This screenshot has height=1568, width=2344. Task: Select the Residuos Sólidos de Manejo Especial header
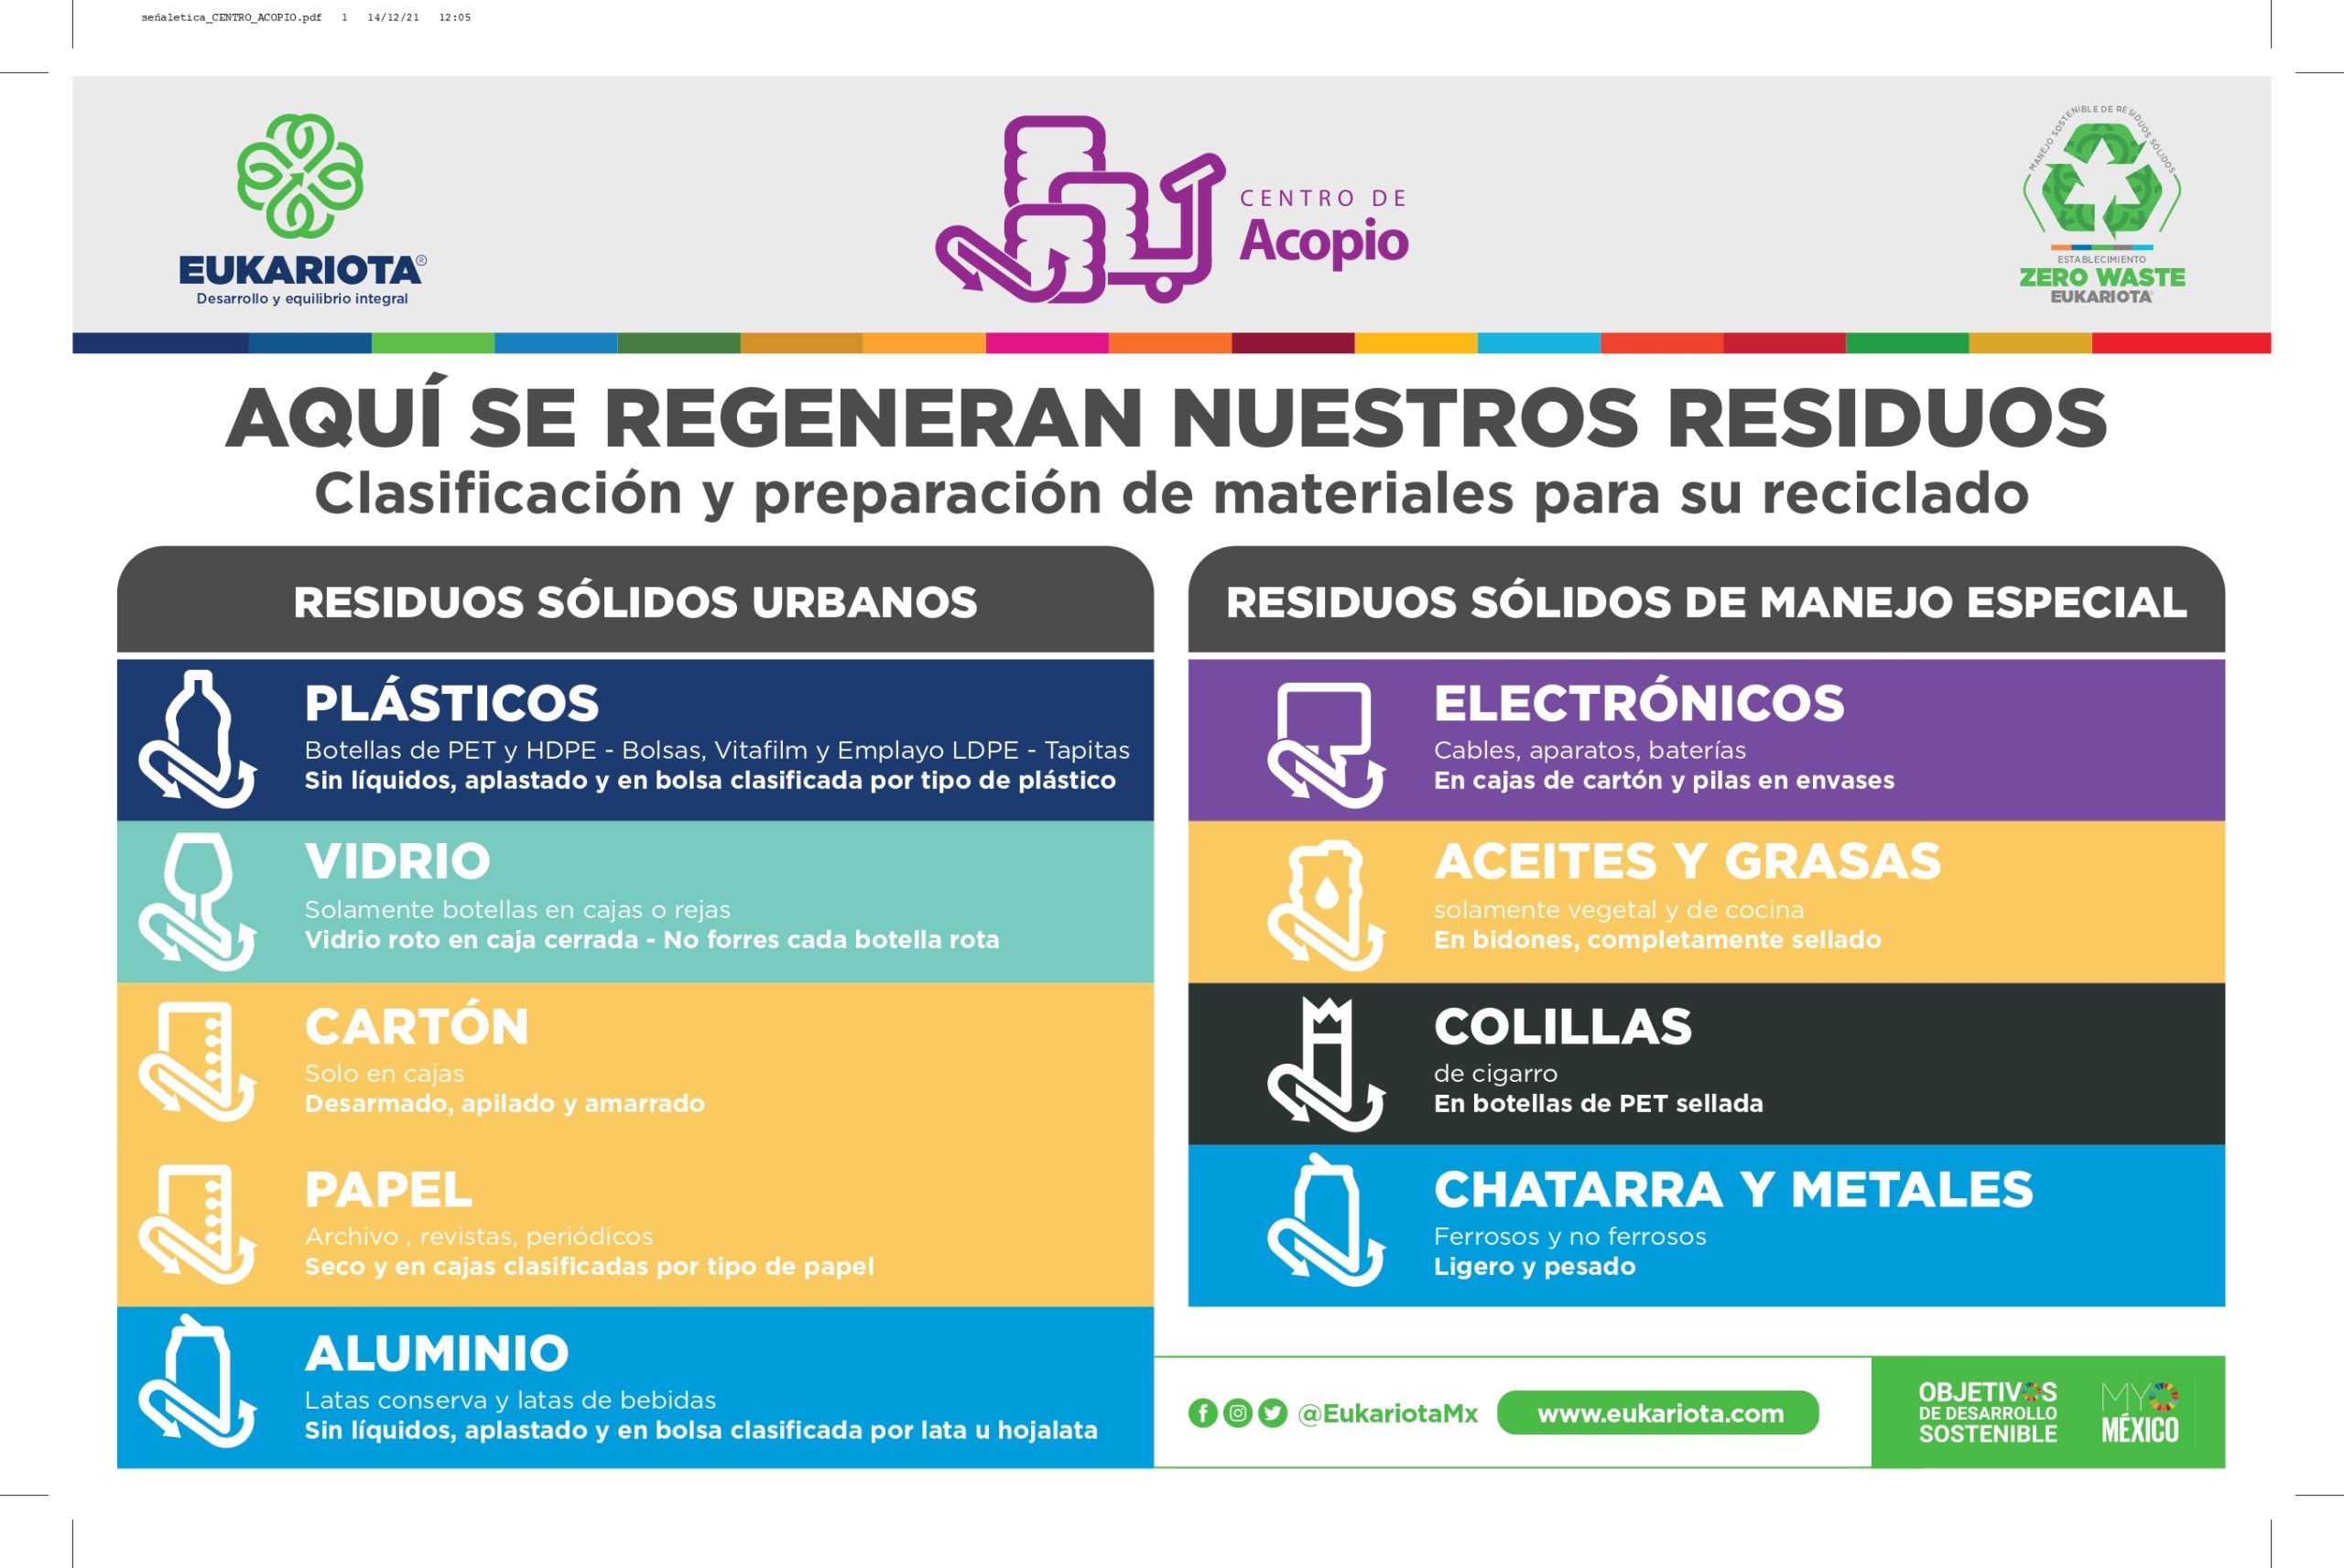pos(1706,602)
